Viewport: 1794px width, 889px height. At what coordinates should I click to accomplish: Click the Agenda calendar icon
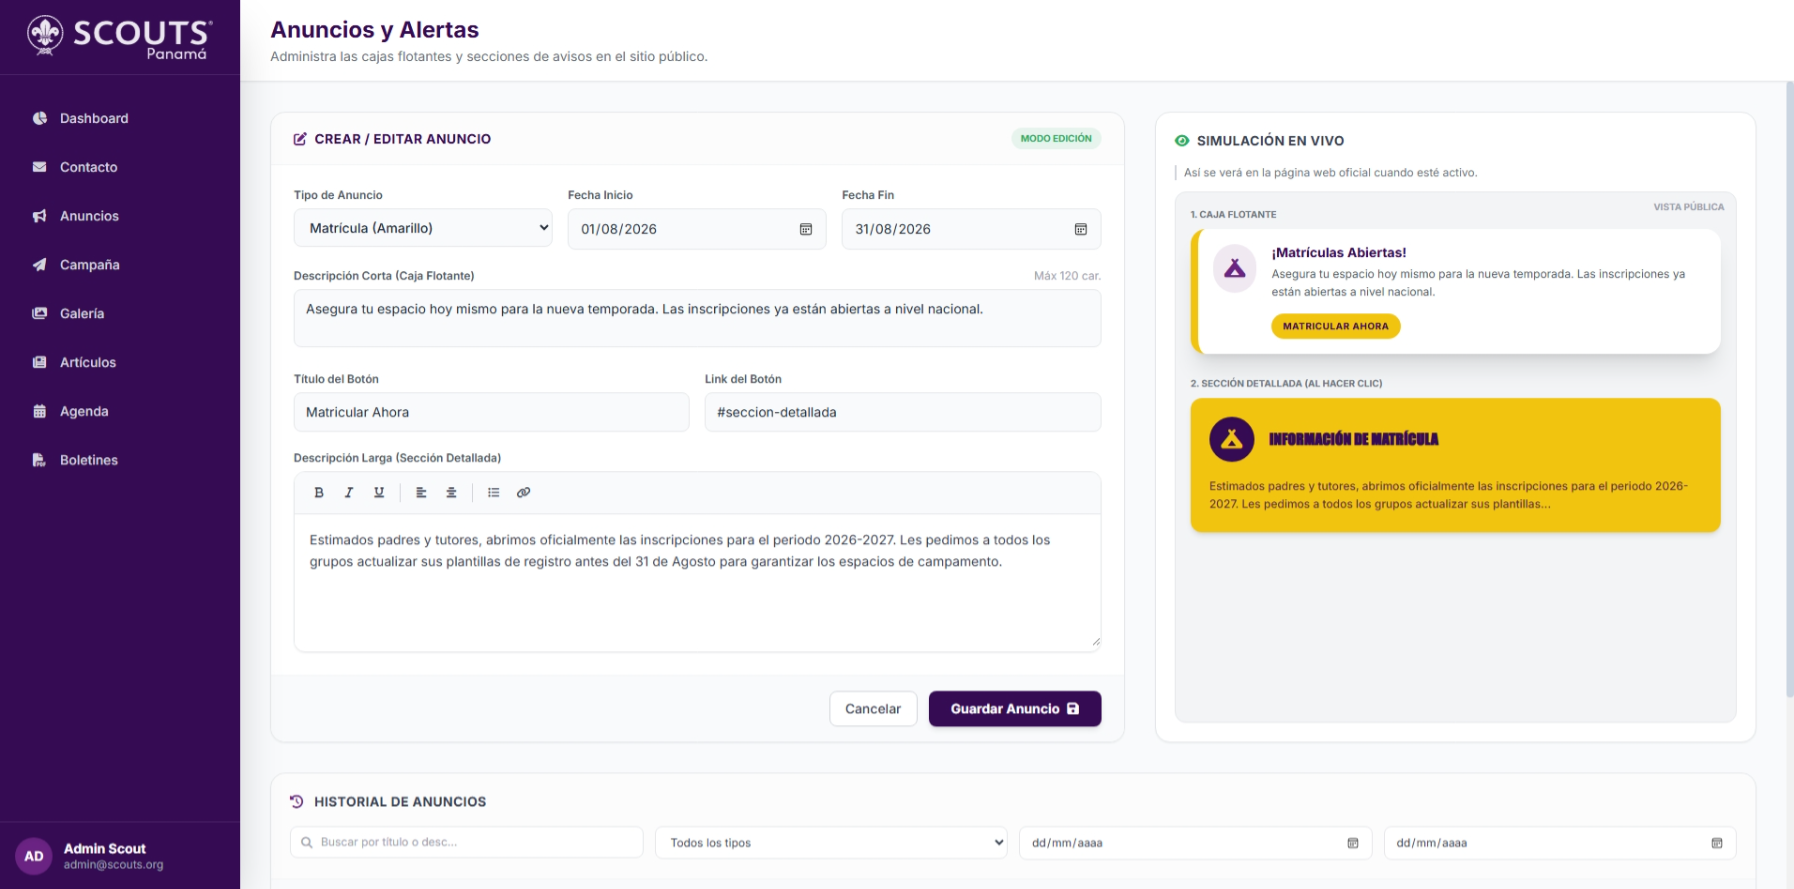tap(40, 412)
